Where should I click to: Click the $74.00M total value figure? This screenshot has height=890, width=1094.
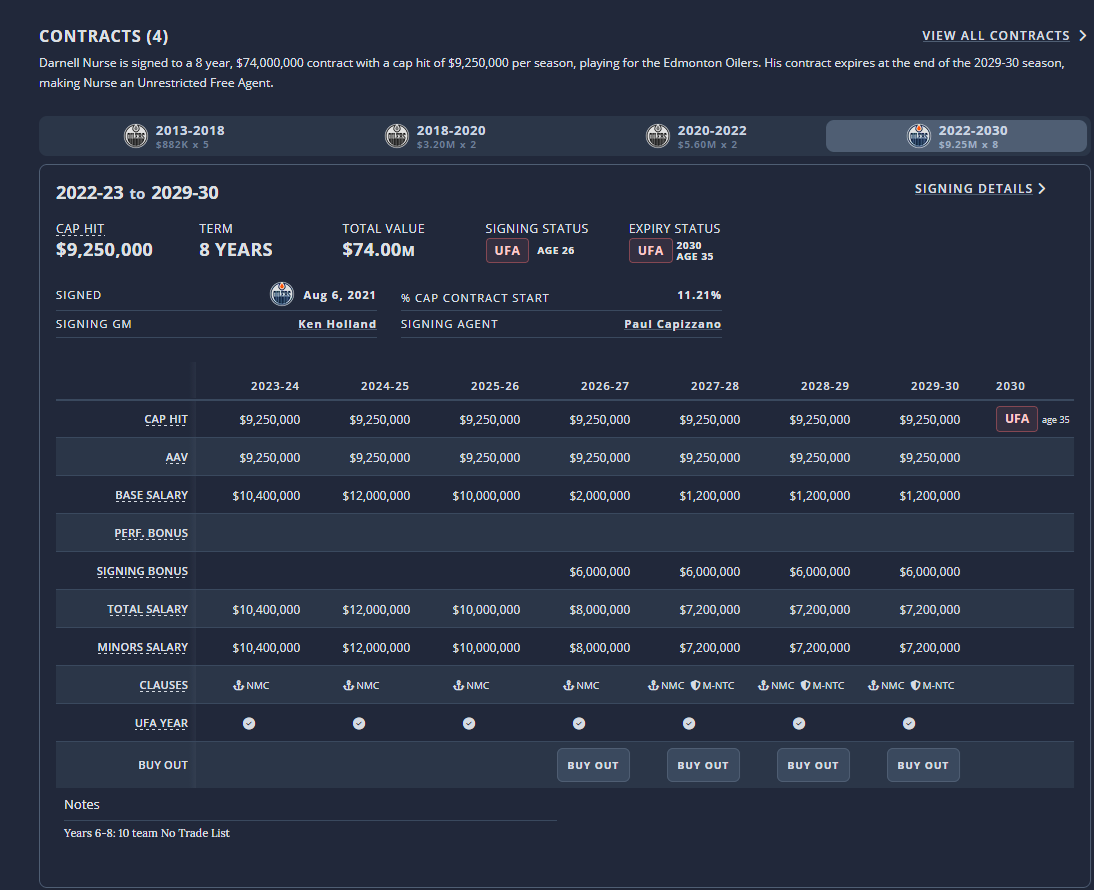coord(378,250)
